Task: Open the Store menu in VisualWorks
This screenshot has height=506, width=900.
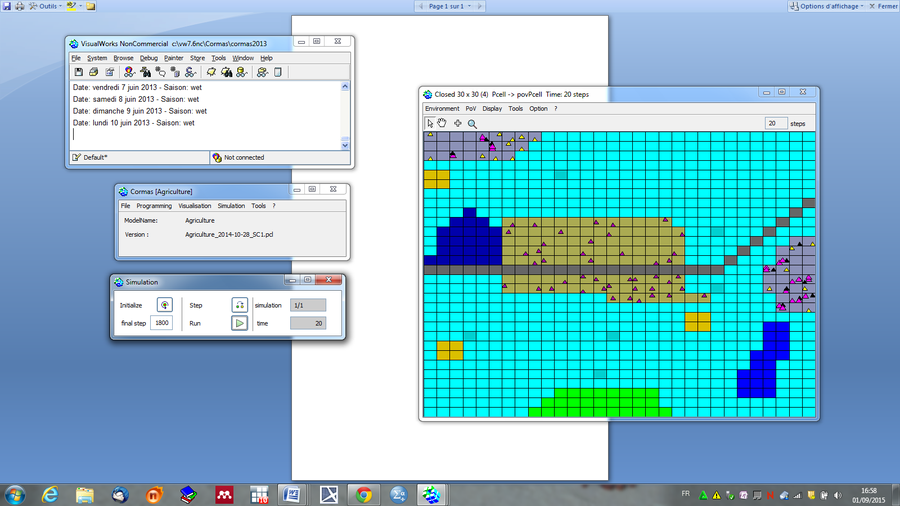Action: [197, 58]
